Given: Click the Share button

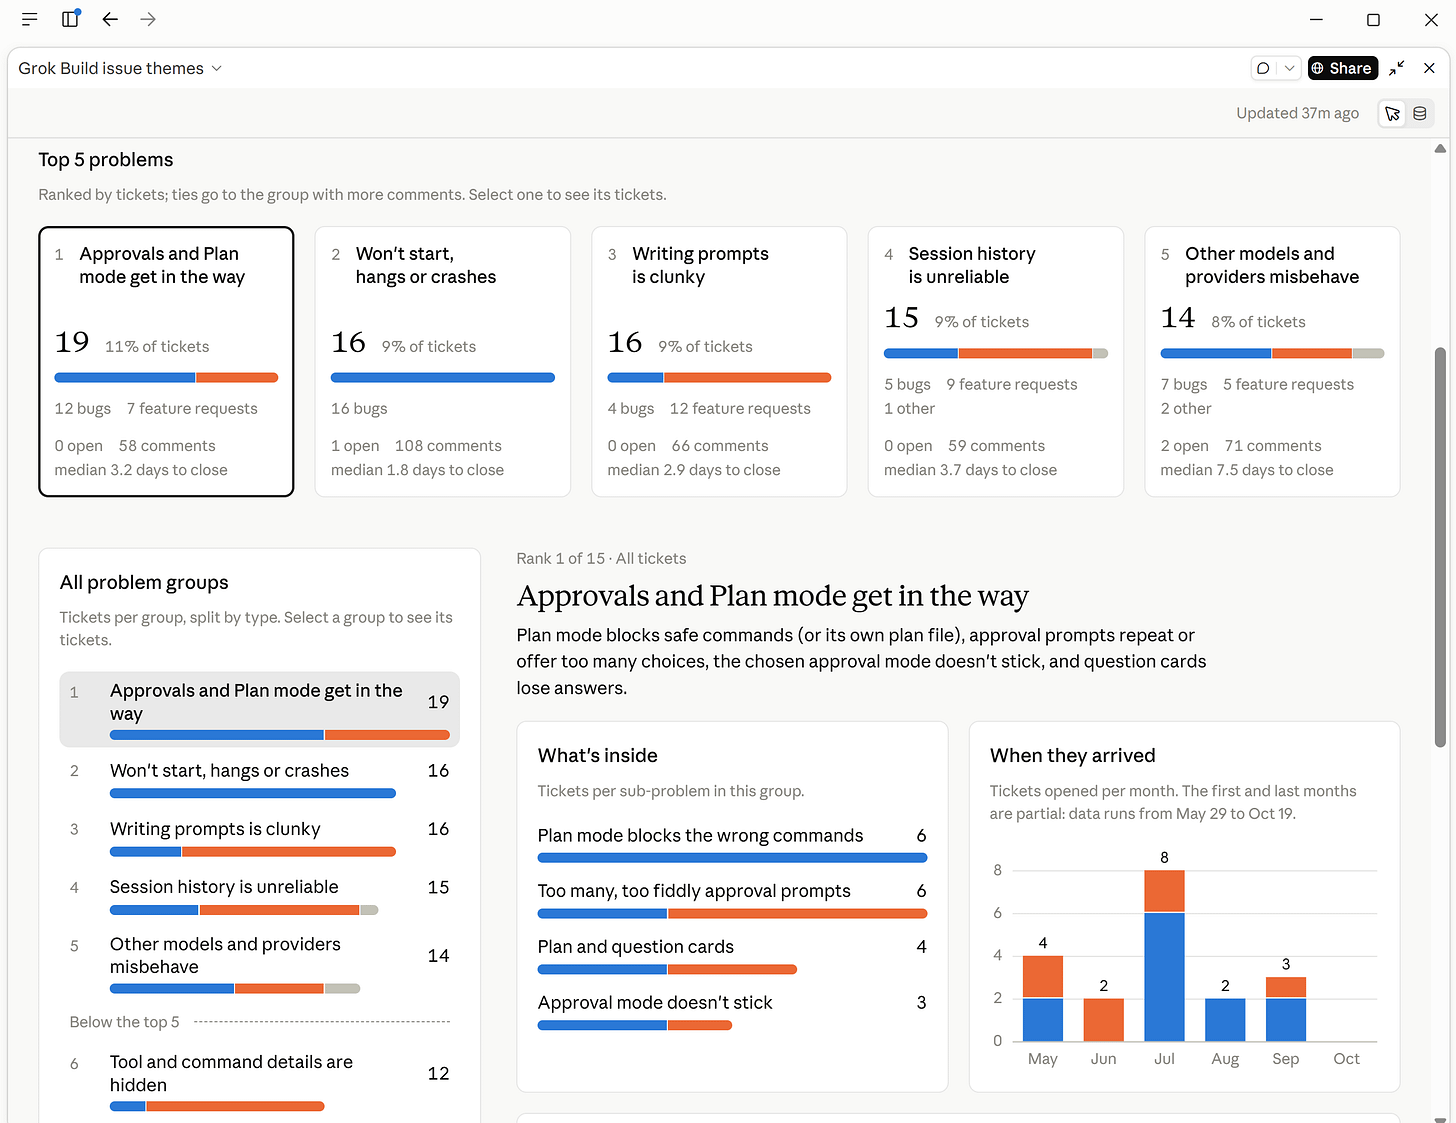Looking at the screenshot, I should (x=1342, y=68).
